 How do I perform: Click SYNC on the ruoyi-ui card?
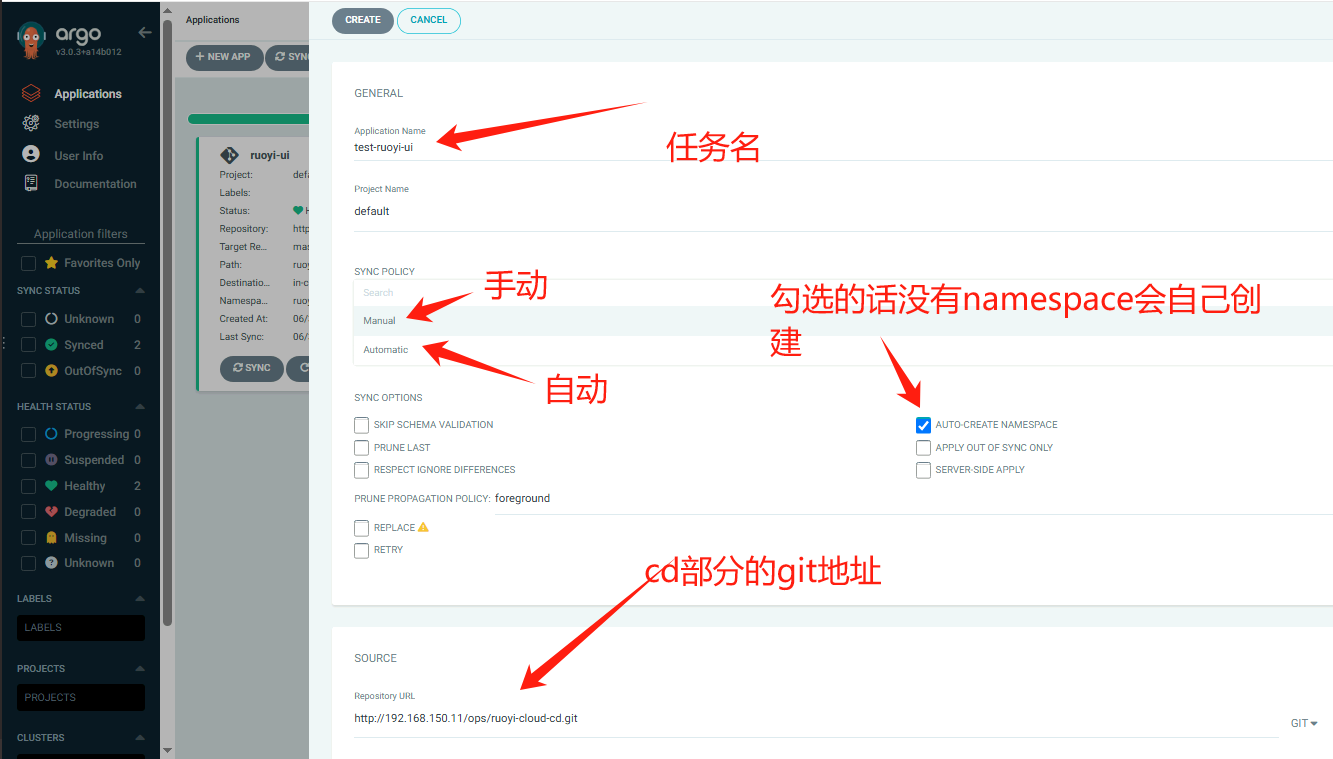click(x=252, y=368)
